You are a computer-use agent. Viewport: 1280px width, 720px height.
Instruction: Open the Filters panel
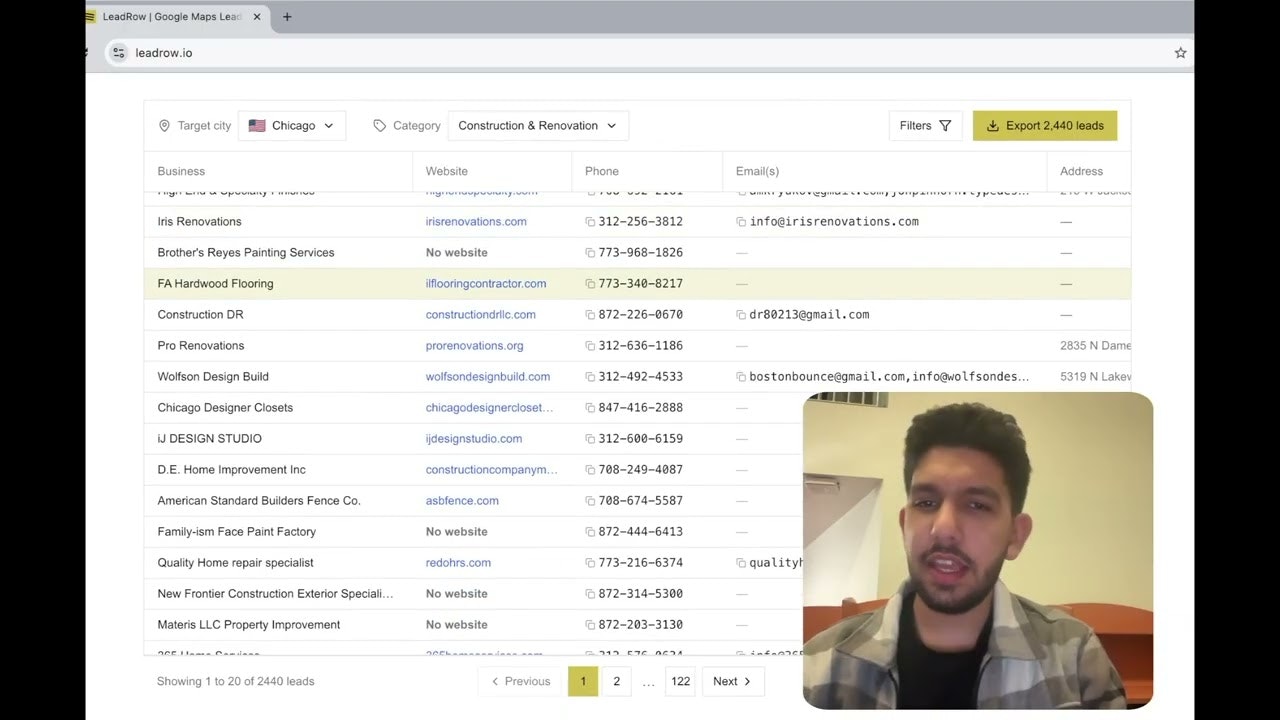click(925, 126)
